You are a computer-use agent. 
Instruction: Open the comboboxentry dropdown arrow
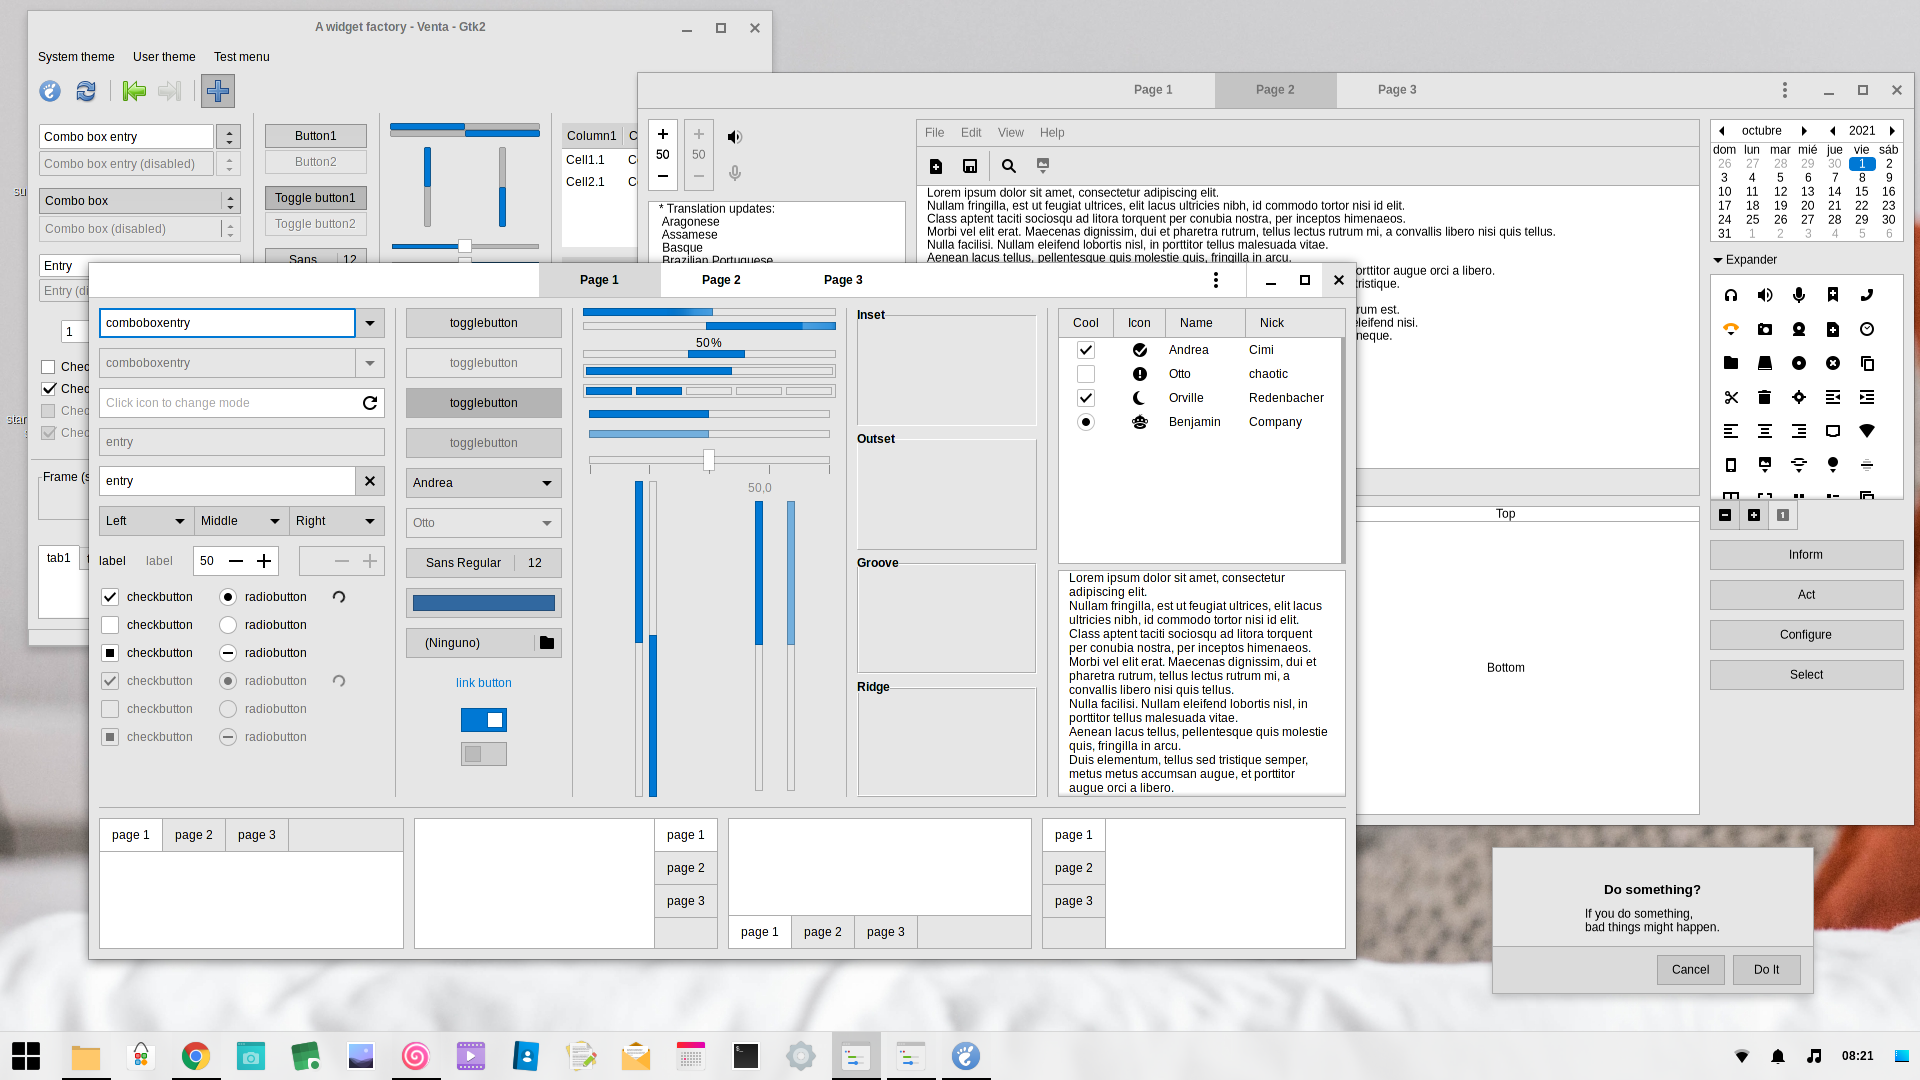point(370,323)
